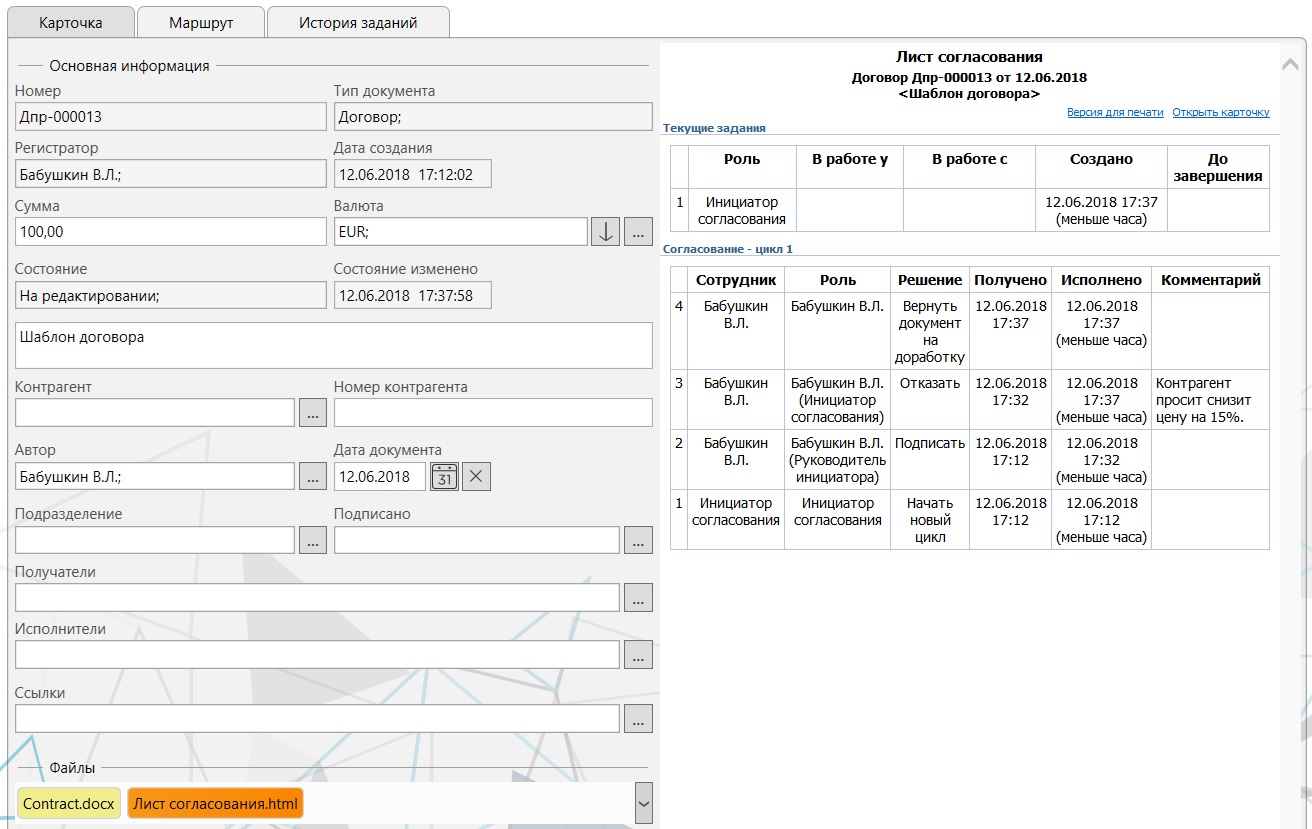Click the Открыть карточку link
The height and width of the screenshot is (829, 1312).
(1220, 113)
